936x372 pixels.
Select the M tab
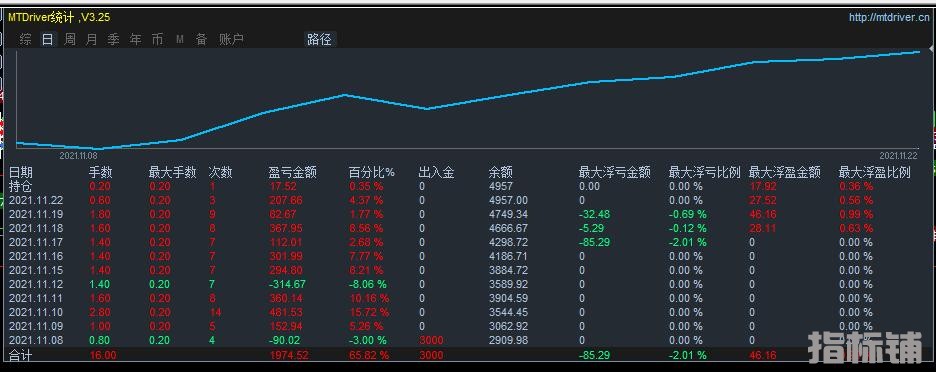[x=180, y=39]
